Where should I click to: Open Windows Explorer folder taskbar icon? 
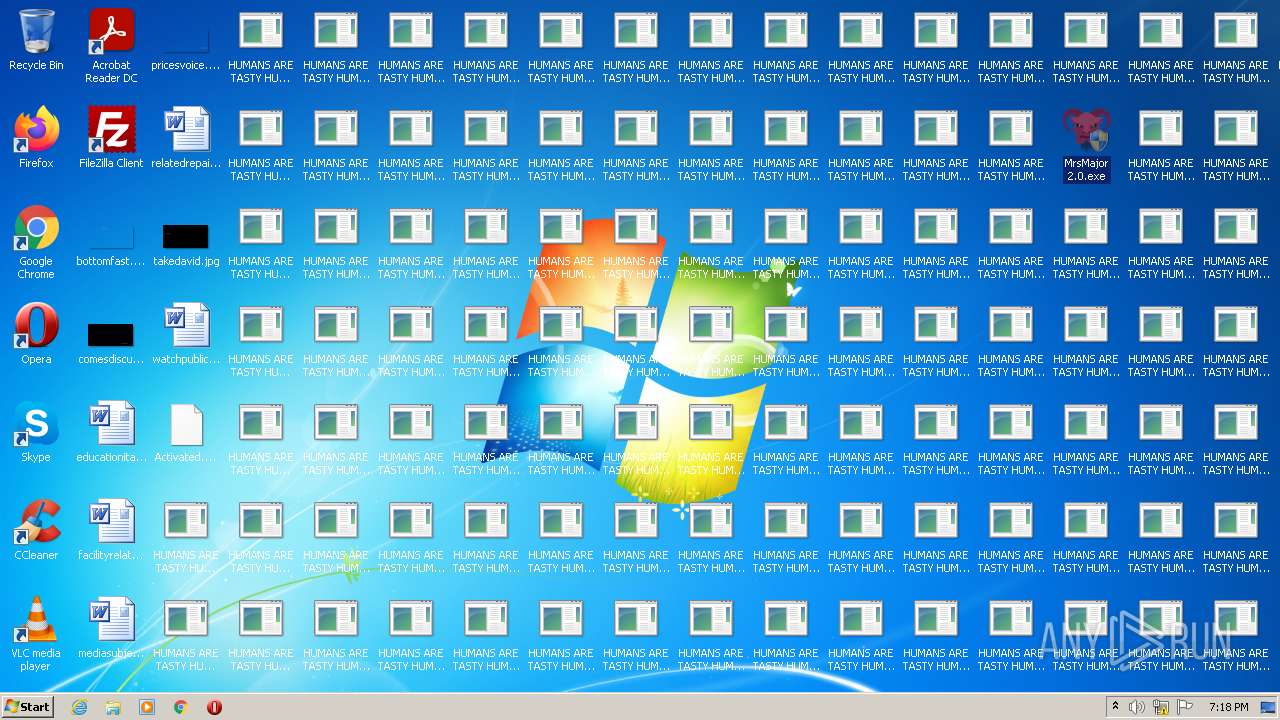tap(113, 707)
